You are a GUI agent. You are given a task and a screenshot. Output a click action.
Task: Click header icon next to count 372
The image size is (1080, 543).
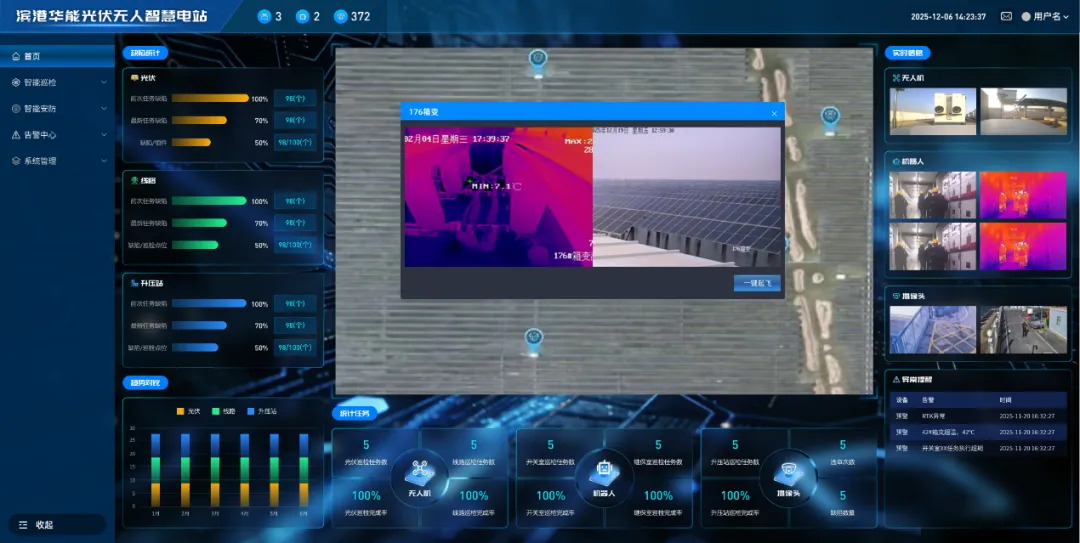pos(340,17)
